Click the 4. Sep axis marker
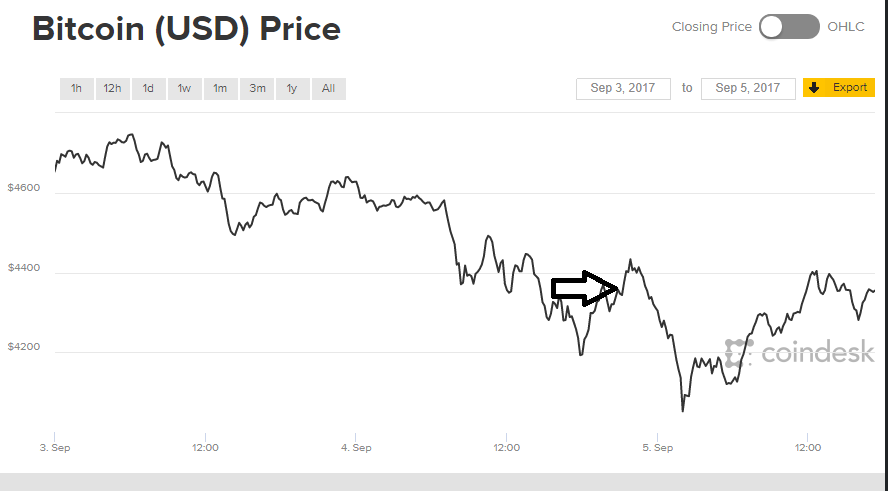The height and width of the screenshot is (491, 888). 356,447
